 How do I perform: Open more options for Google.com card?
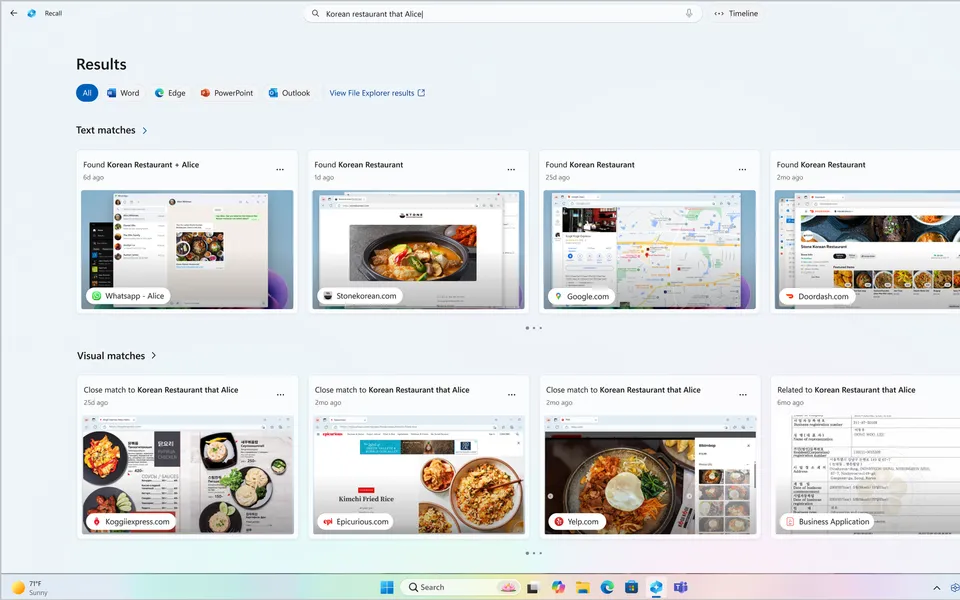pyautogui.click(x=742, y=170)
